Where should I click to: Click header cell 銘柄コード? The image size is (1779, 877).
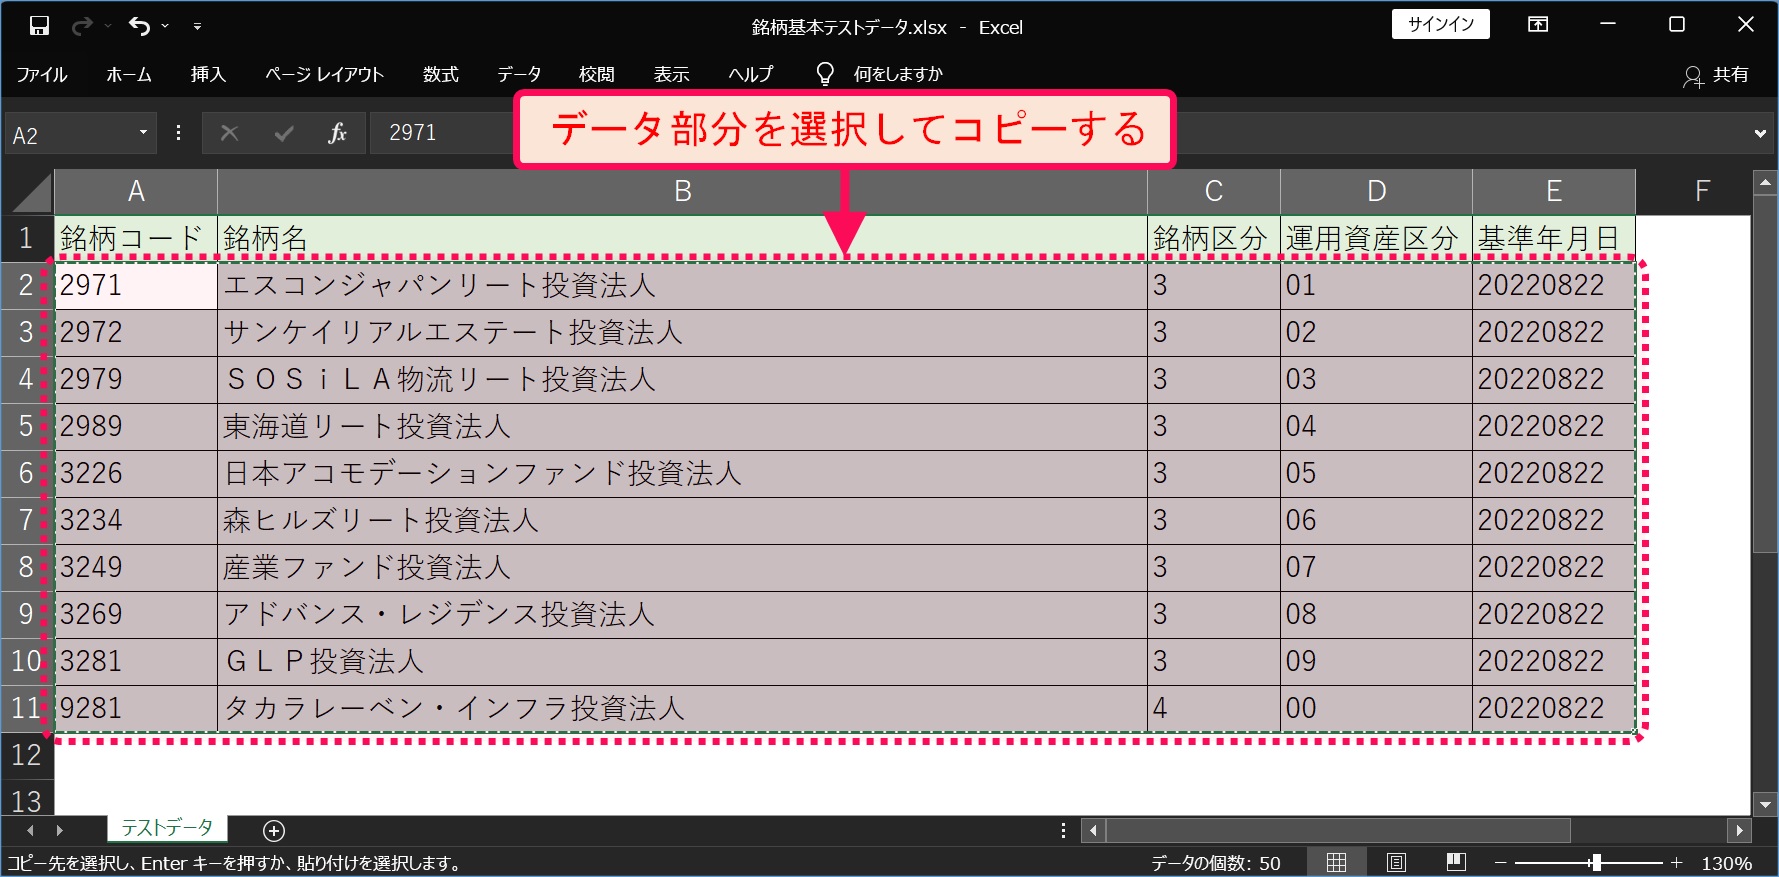pos(136,238)
